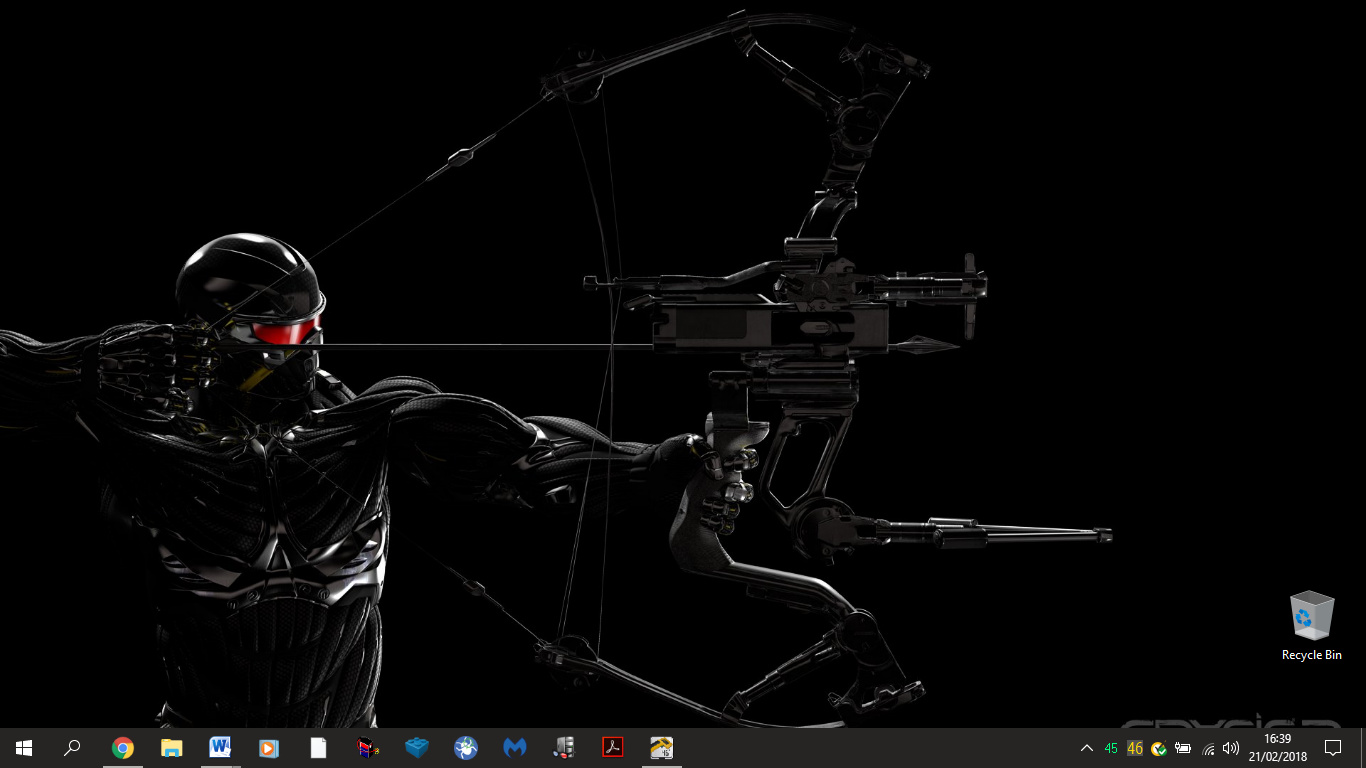Open the taskbar search magnifier
This screenshot has width=1366, height=768.
click(72, 748)
